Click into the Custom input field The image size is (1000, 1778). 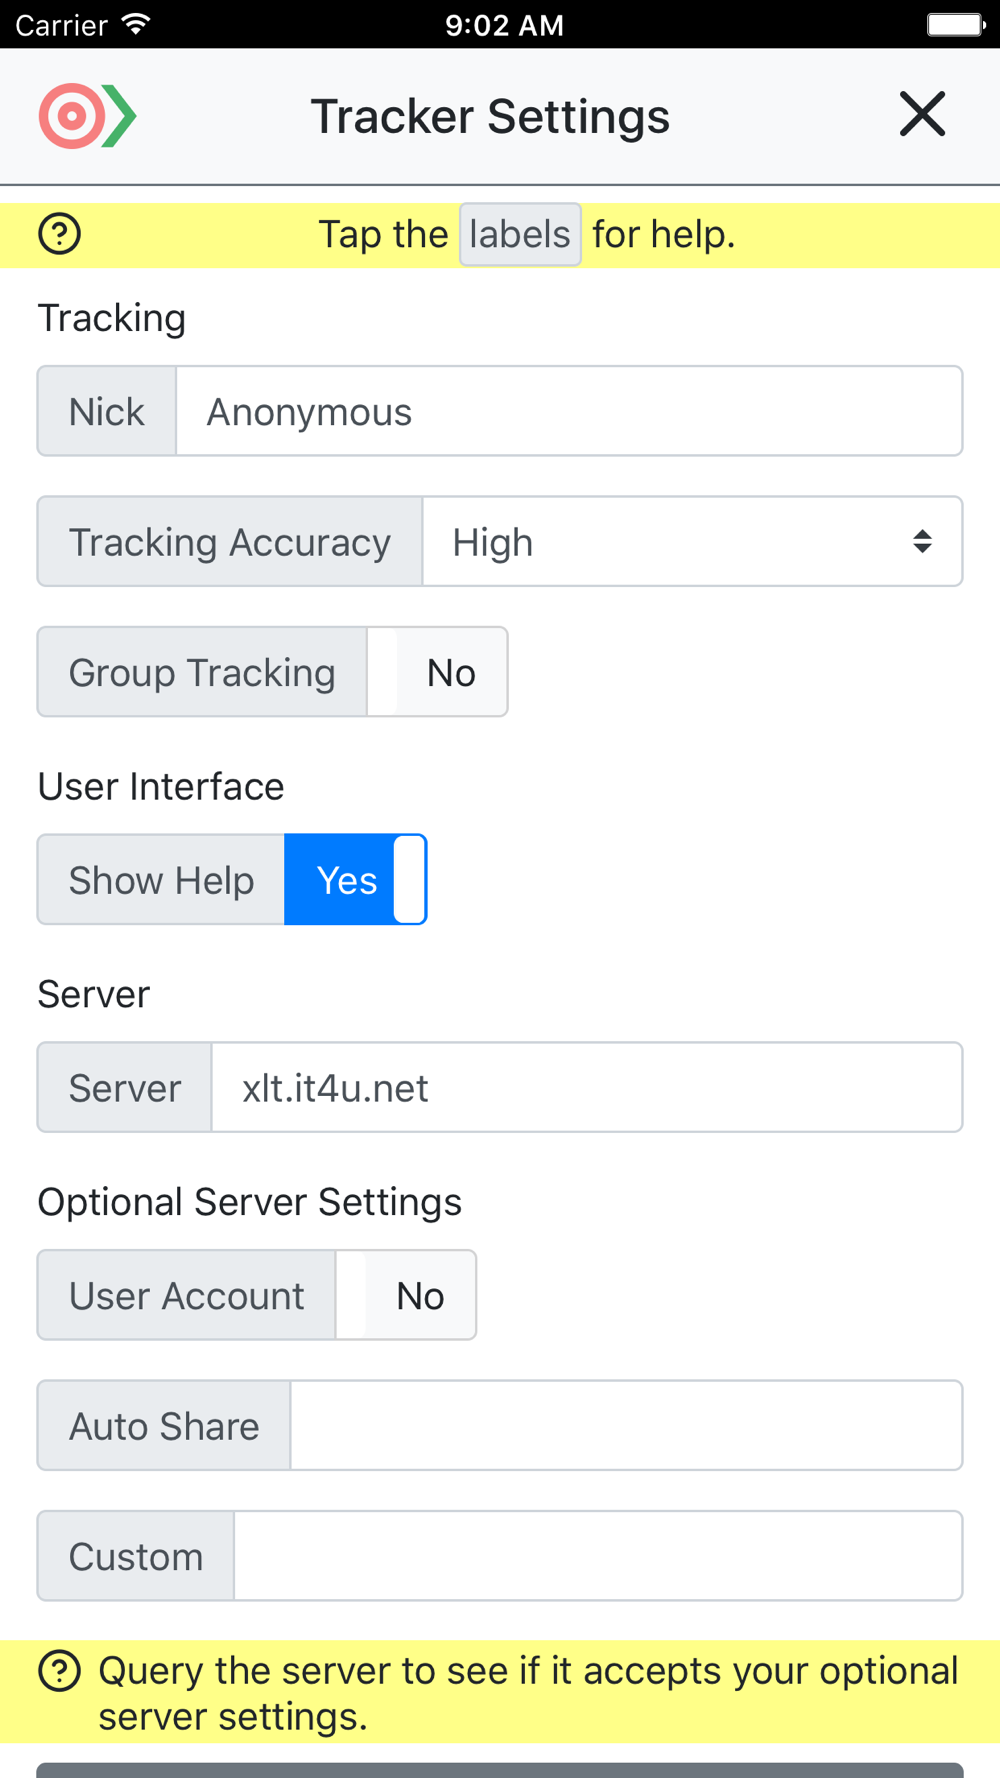(x=598, y=1556)
